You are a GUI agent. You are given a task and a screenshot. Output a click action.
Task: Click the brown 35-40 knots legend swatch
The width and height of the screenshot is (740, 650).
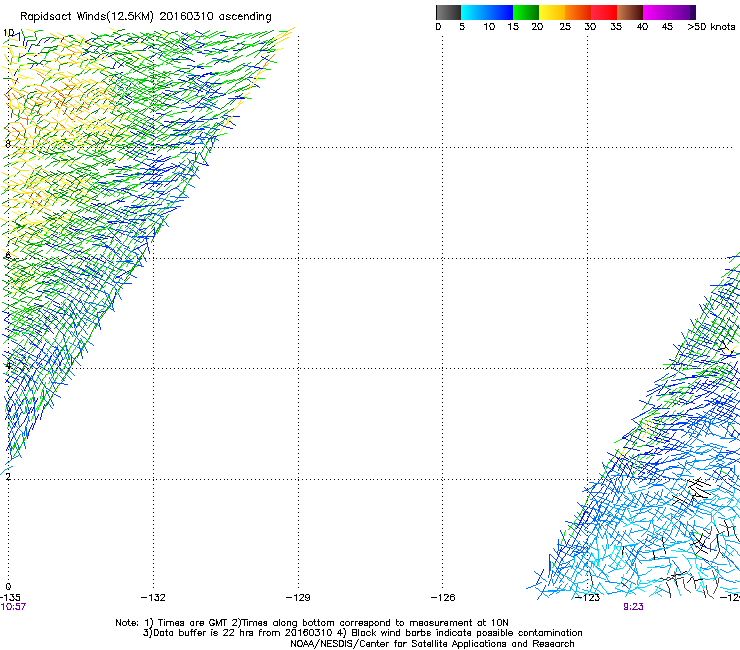630,12
